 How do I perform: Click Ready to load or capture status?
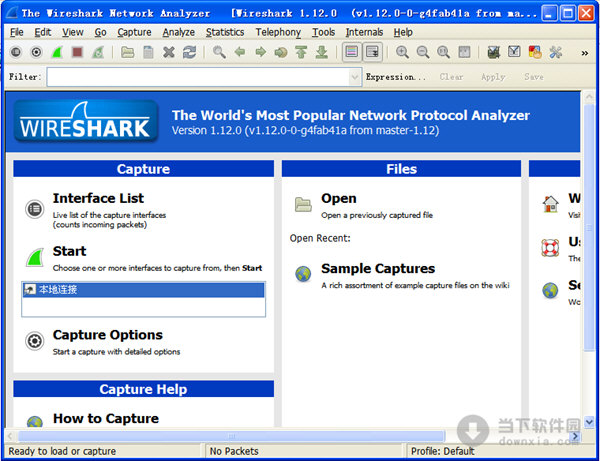tap(62, 451)
